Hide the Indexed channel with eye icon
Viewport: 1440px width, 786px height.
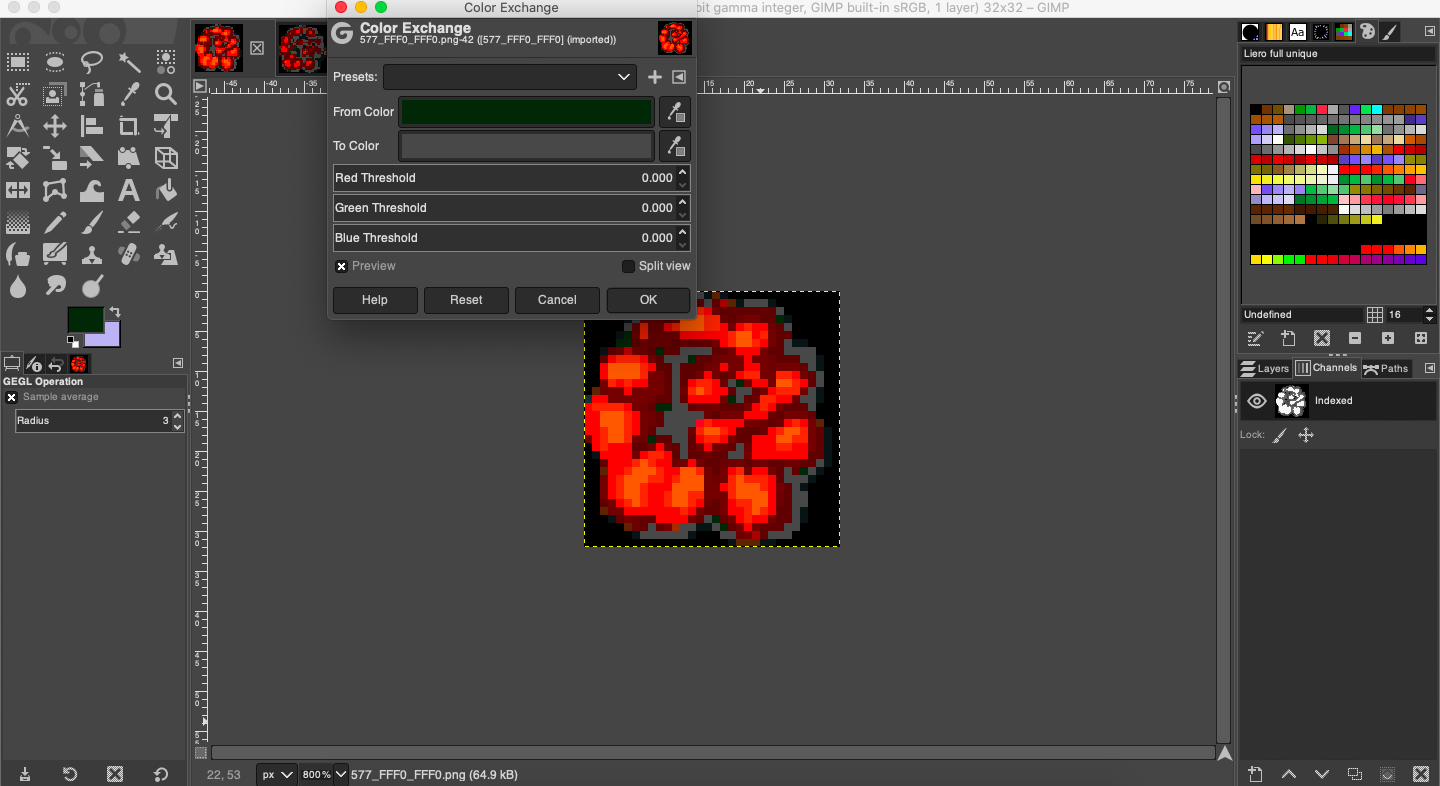point(1257,401)
